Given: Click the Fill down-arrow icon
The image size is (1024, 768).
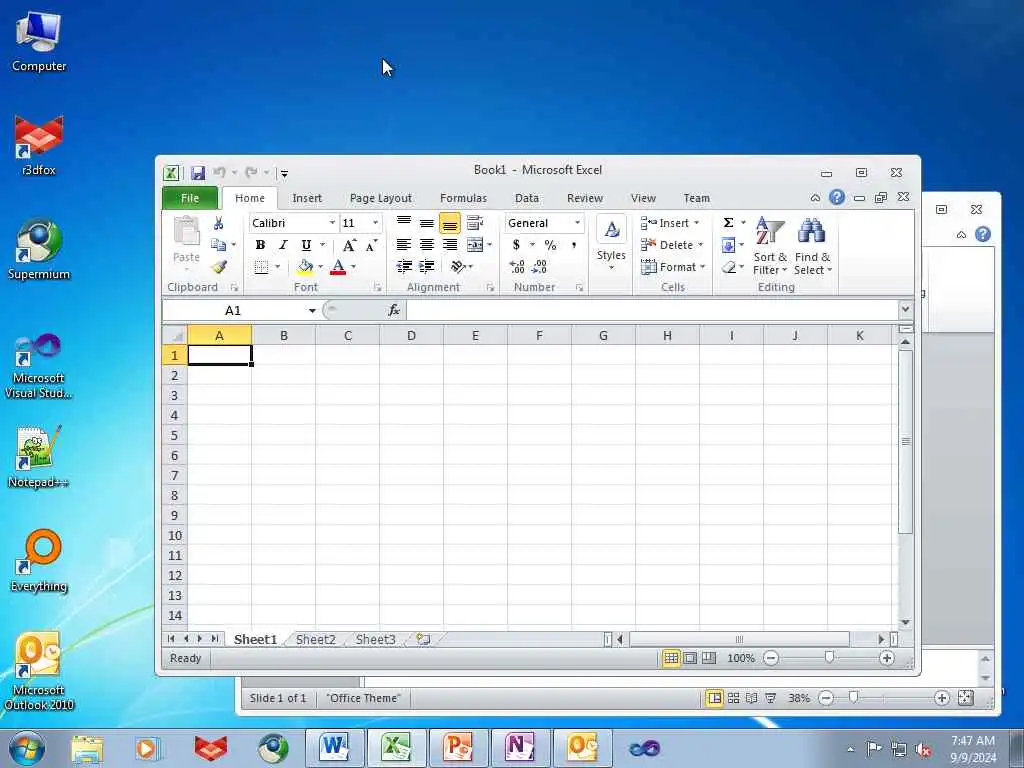Looking at the screenshot, I should click(729, 245).
